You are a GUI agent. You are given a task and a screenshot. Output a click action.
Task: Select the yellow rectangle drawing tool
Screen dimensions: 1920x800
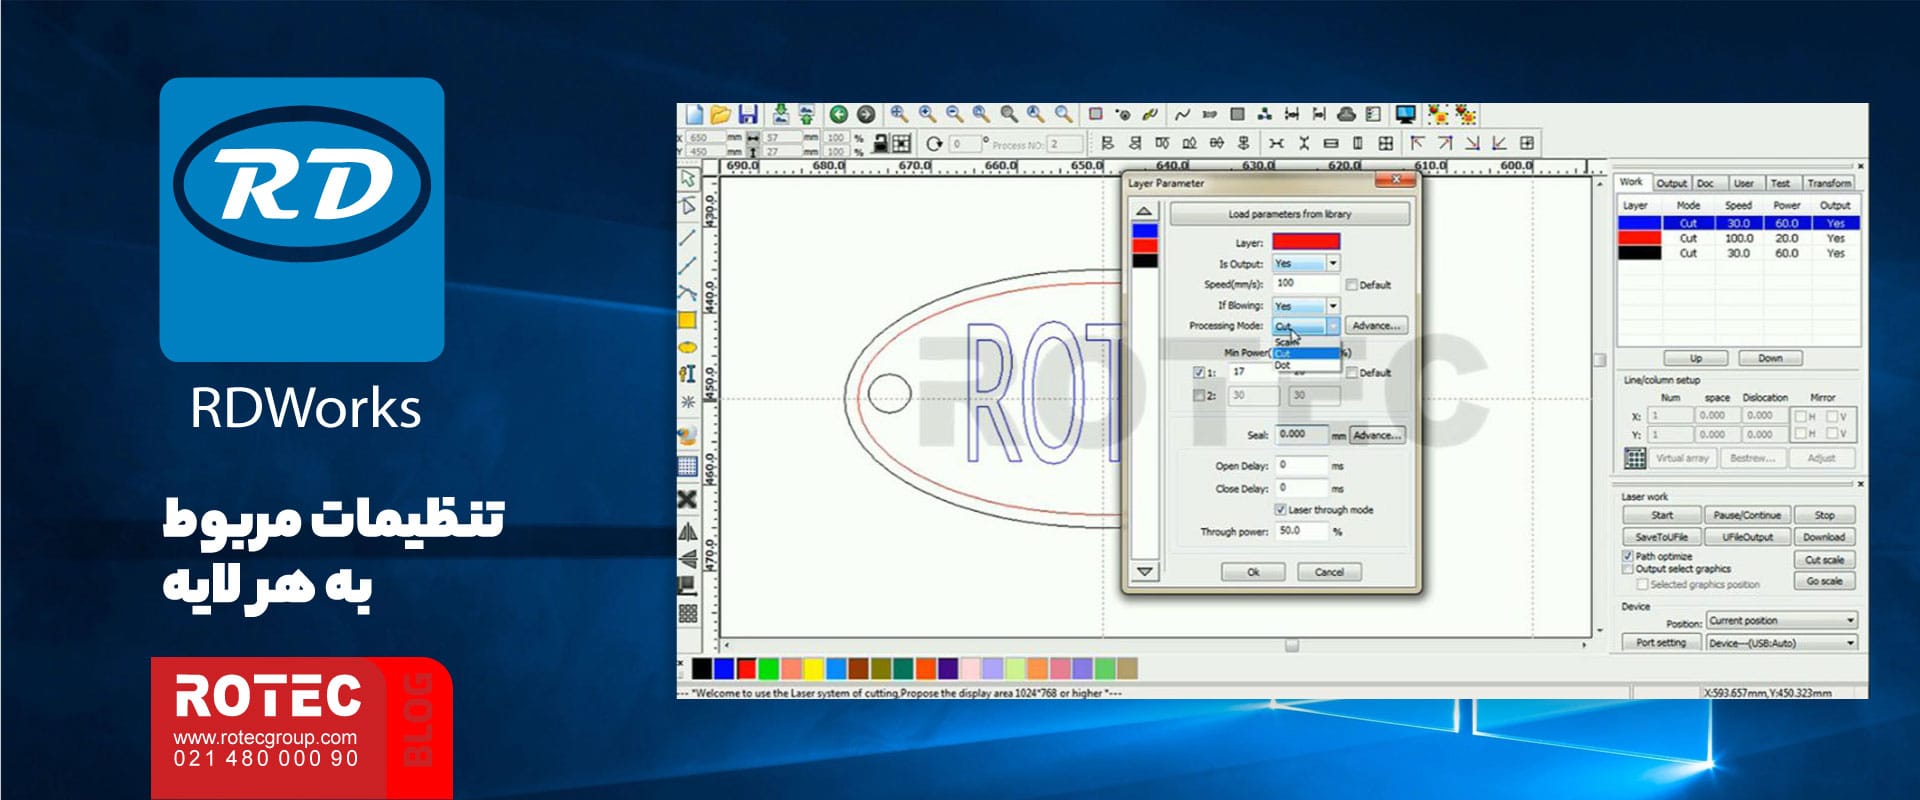pos(687,320)
